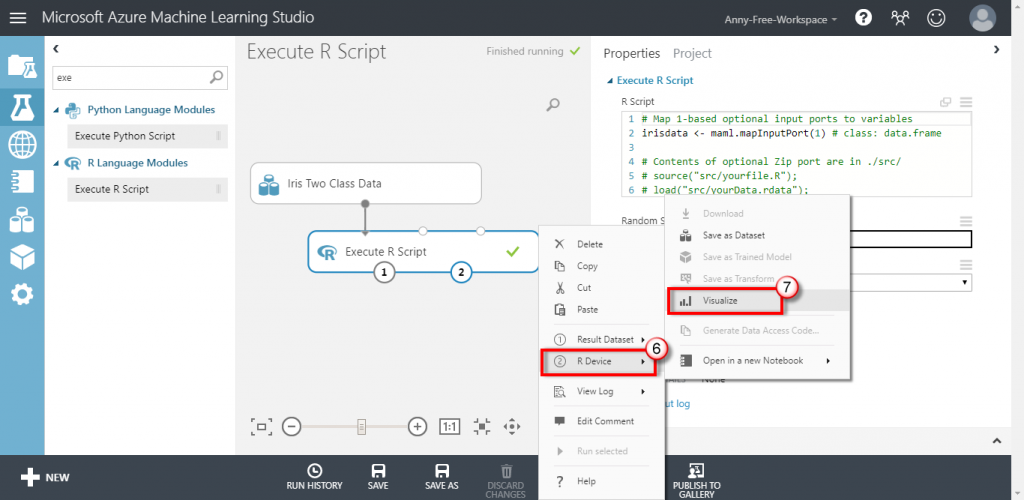Pop out the R Script editor
The image size is (1024, 500).
point(945,102)
